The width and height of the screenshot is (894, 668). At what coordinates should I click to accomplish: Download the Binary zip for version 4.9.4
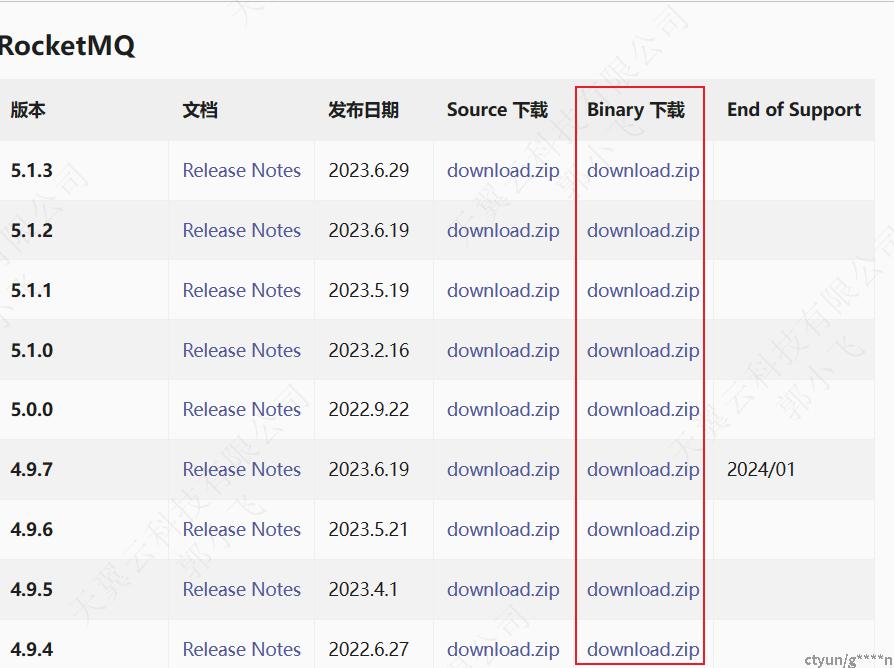(643, 649)
